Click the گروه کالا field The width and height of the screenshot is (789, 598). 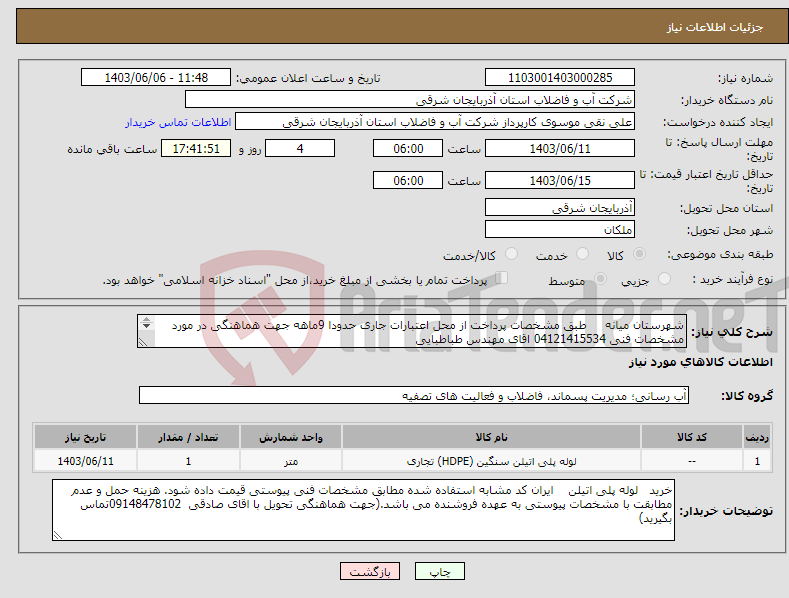point(414,396)
